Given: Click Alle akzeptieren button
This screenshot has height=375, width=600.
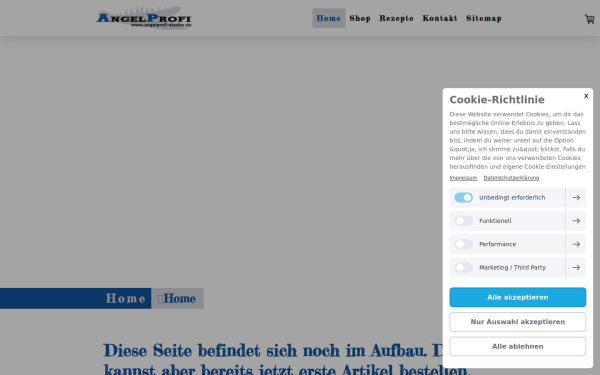Looking at the screenshot, I should coord(517,297).
